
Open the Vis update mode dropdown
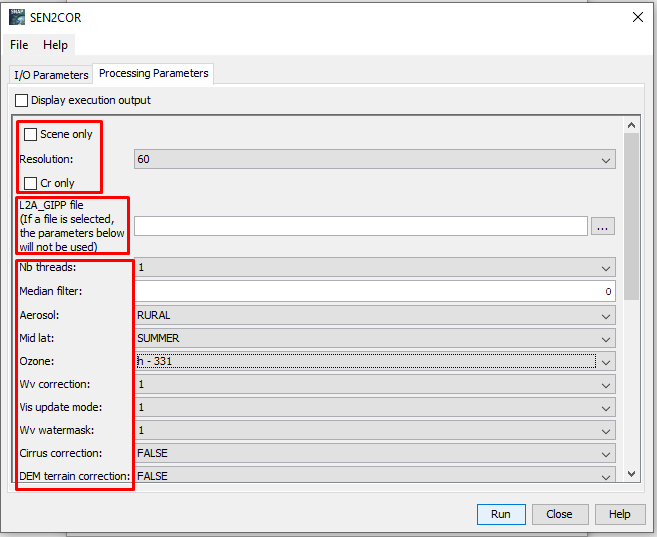click(x=375, y=408)
